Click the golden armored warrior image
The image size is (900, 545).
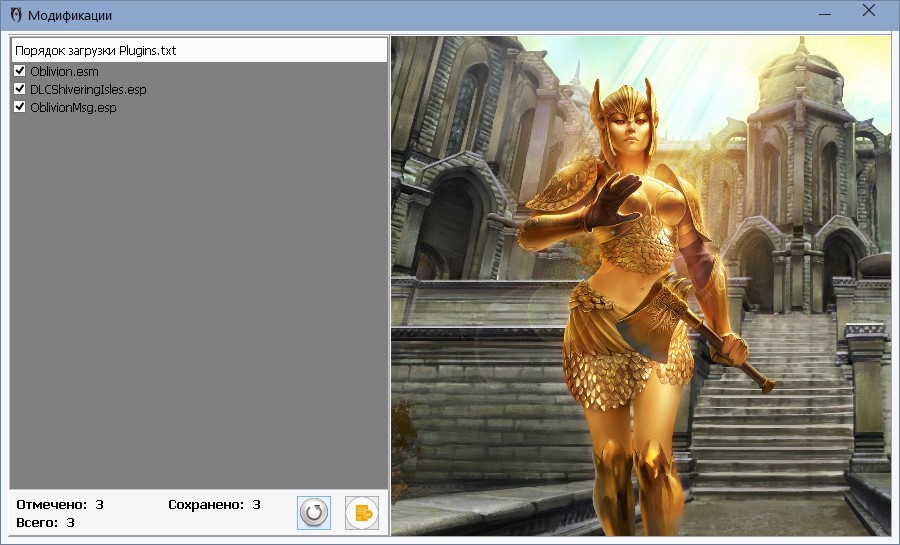coord(630,300)
